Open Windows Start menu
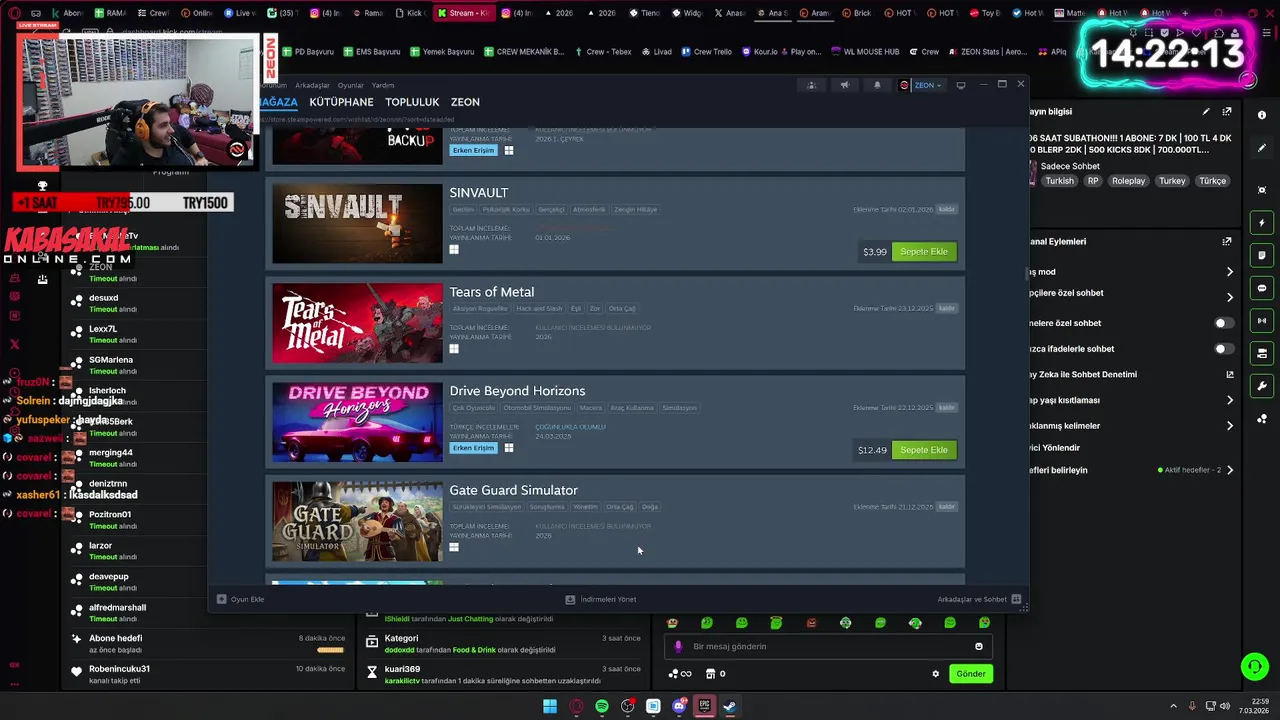Viewport: 1280px width, 720px height. 549,706
